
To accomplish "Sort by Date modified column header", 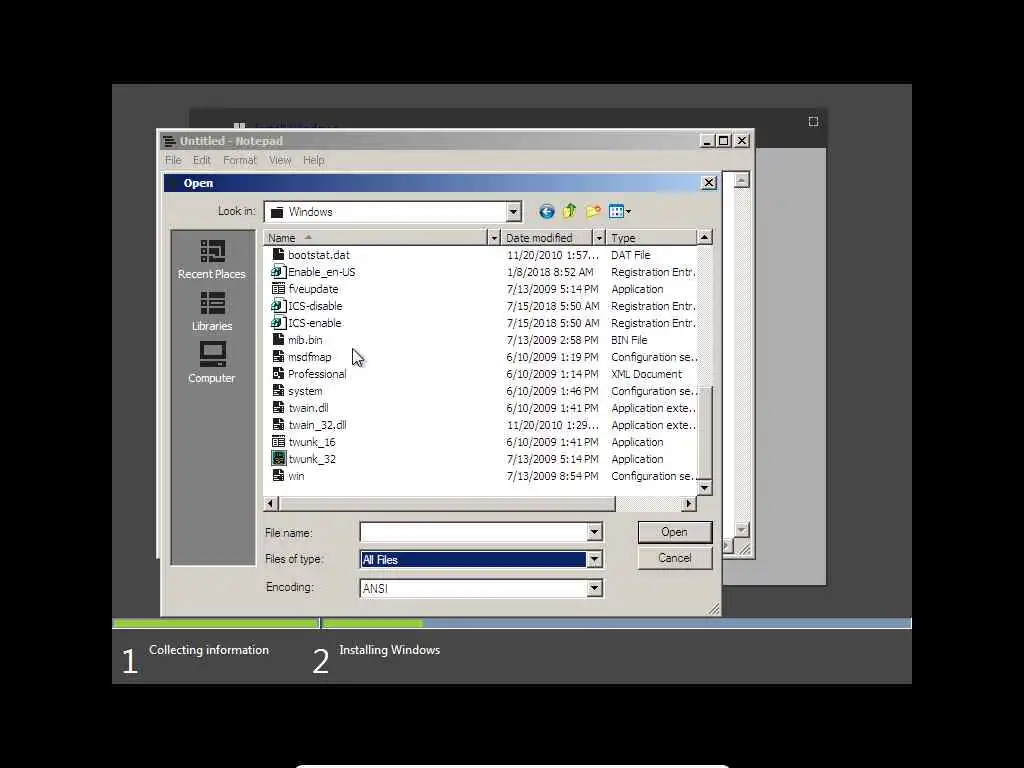I will tap(547, 238).
